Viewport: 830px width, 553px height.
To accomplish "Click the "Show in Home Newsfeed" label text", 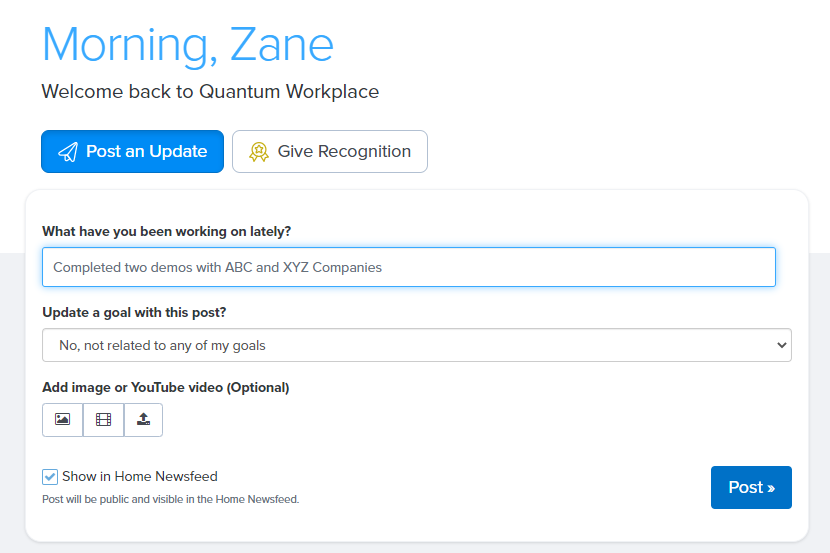I will point(139,477).
